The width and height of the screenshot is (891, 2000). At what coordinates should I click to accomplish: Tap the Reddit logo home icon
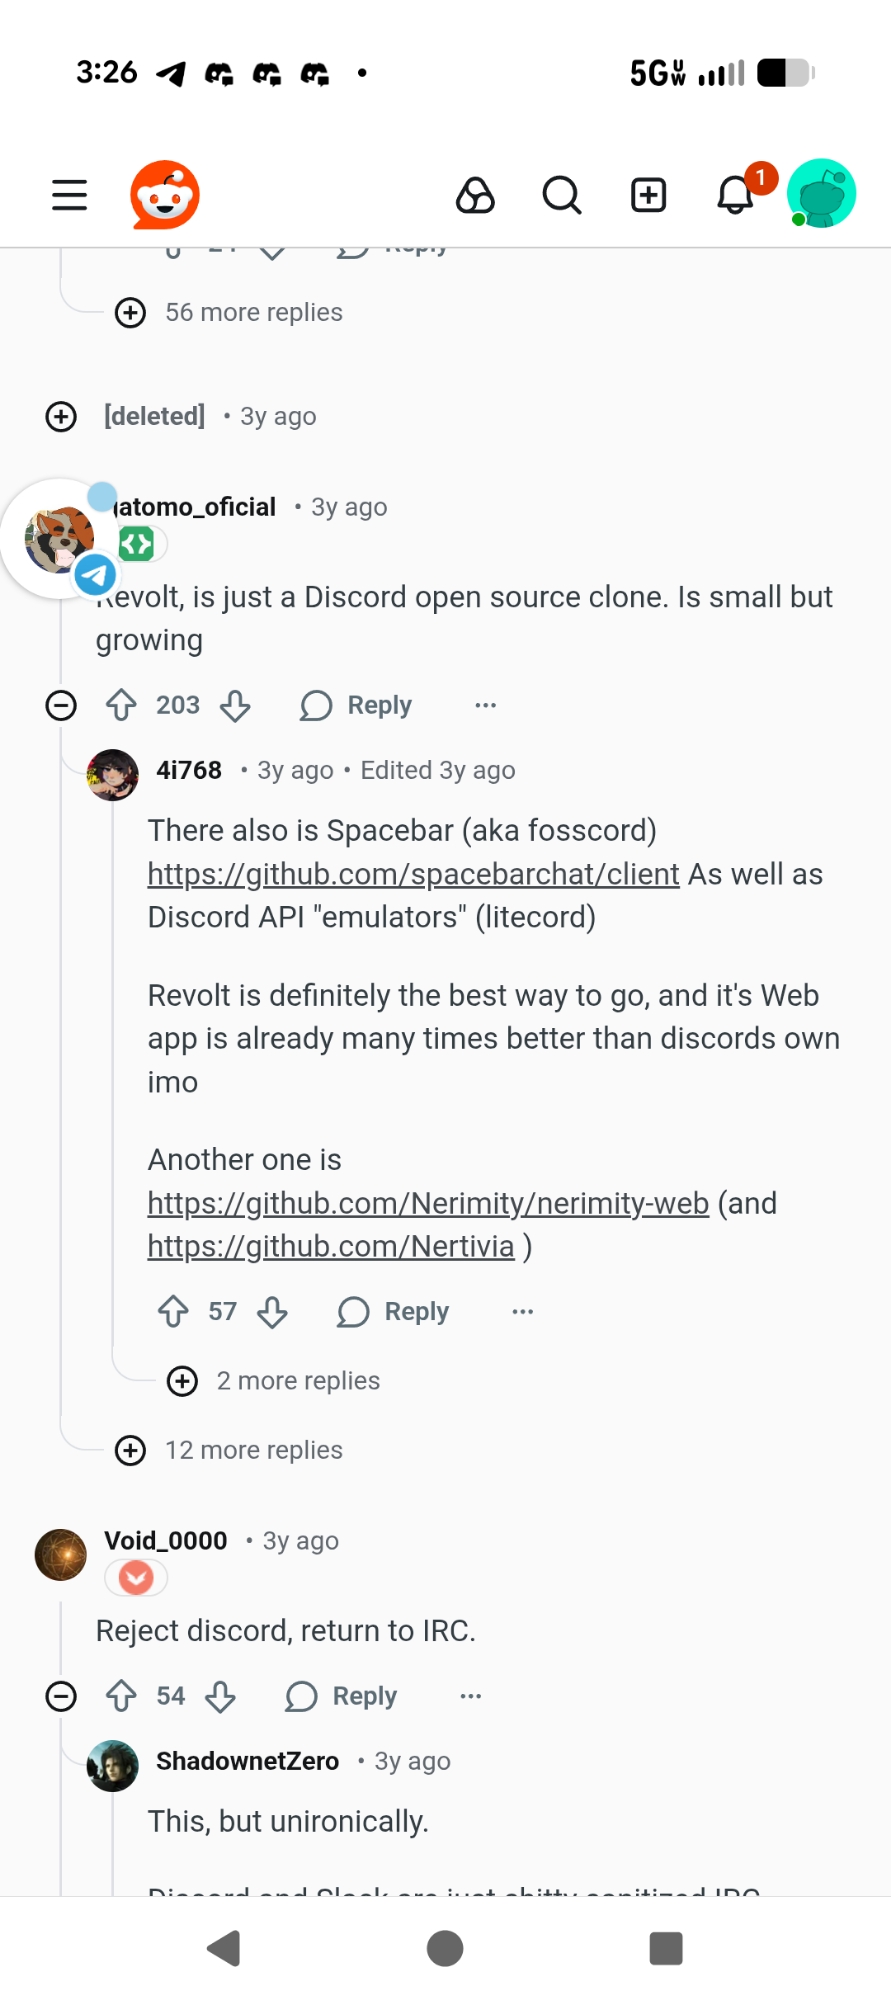pos(165,195)
